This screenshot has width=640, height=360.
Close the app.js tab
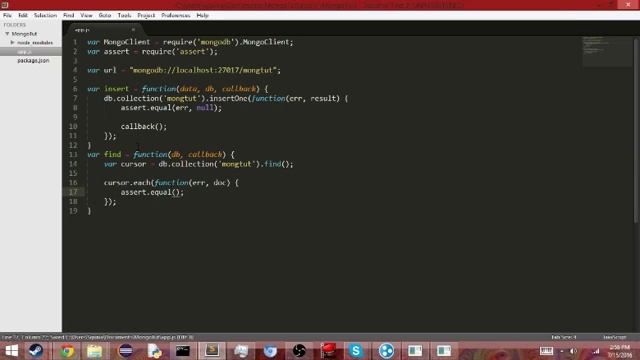coord(133,30)
